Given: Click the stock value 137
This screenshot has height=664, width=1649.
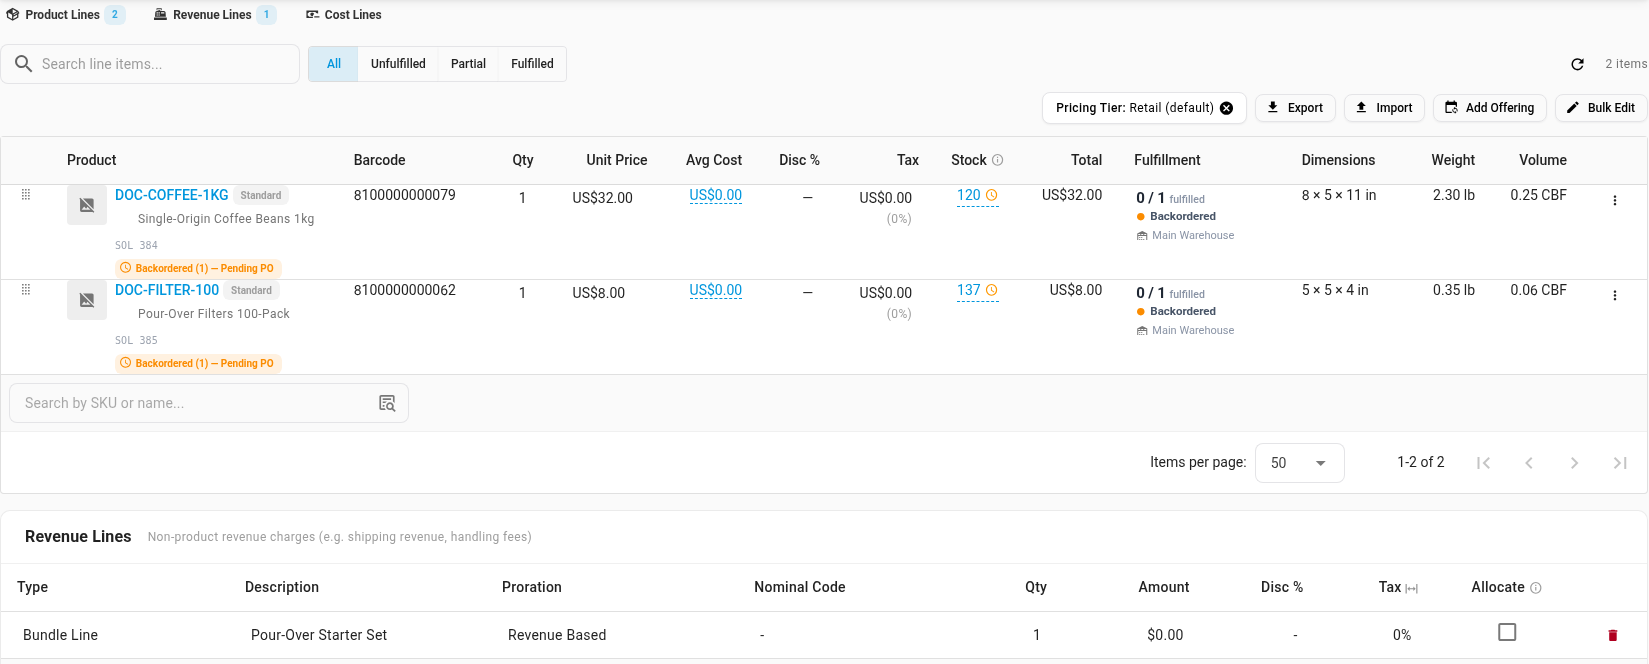Looking at the screenshot, I should pyautogui.click(x=969, y=290).
